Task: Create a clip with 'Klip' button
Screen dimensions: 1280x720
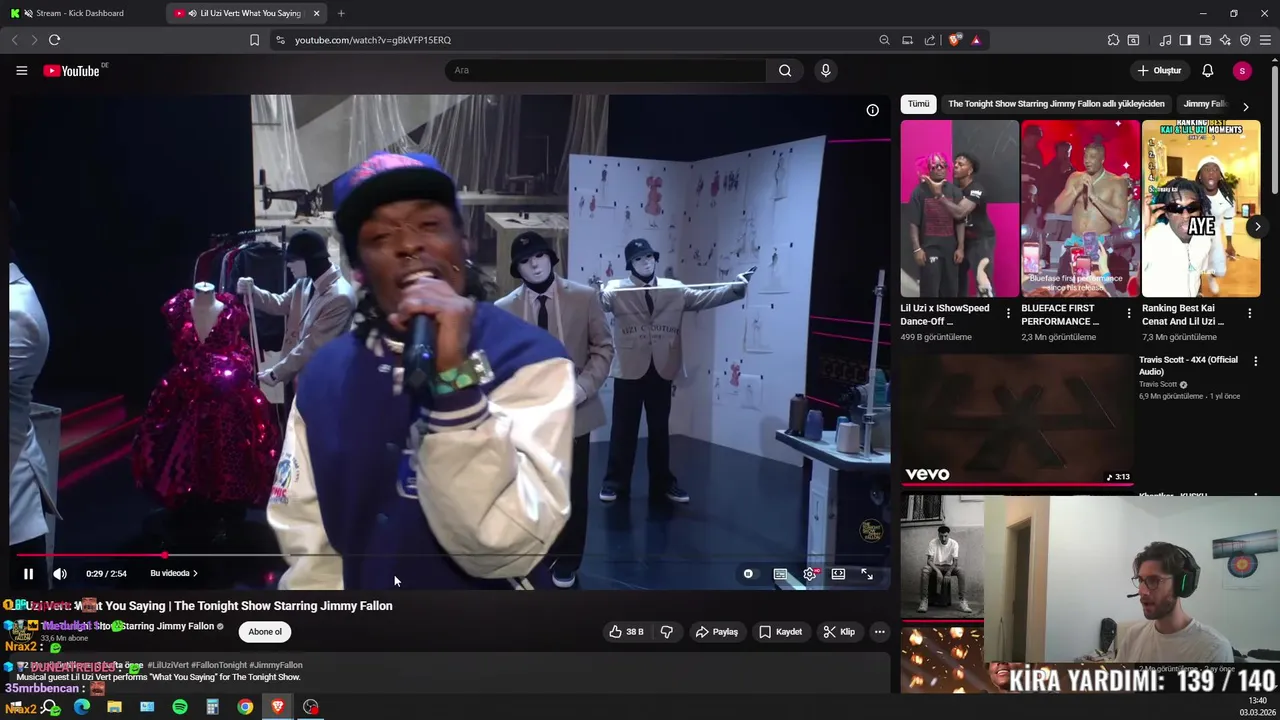Action: (x=839, y=632)
